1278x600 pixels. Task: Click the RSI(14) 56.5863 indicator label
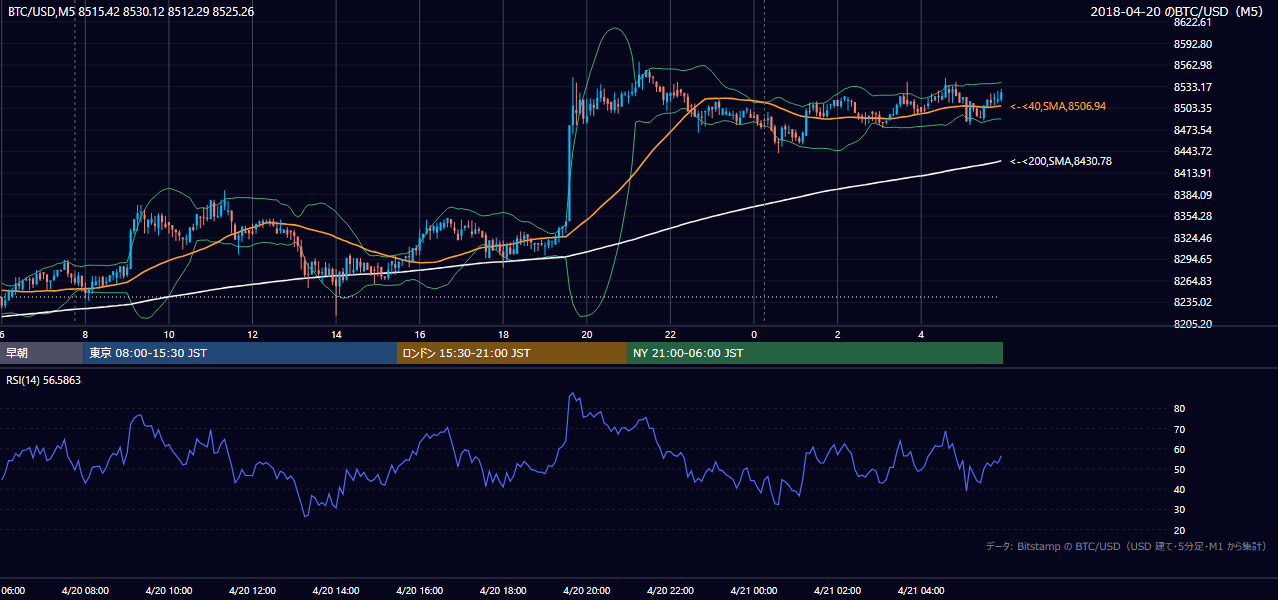pyautogui.click(x=44, y=380)
